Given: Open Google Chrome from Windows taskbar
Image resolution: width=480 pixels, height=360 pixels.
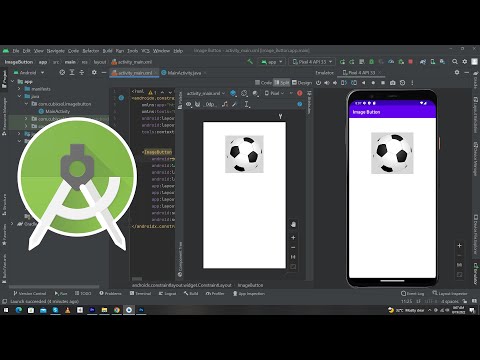Looking at the screenshot, I should 117,310.
